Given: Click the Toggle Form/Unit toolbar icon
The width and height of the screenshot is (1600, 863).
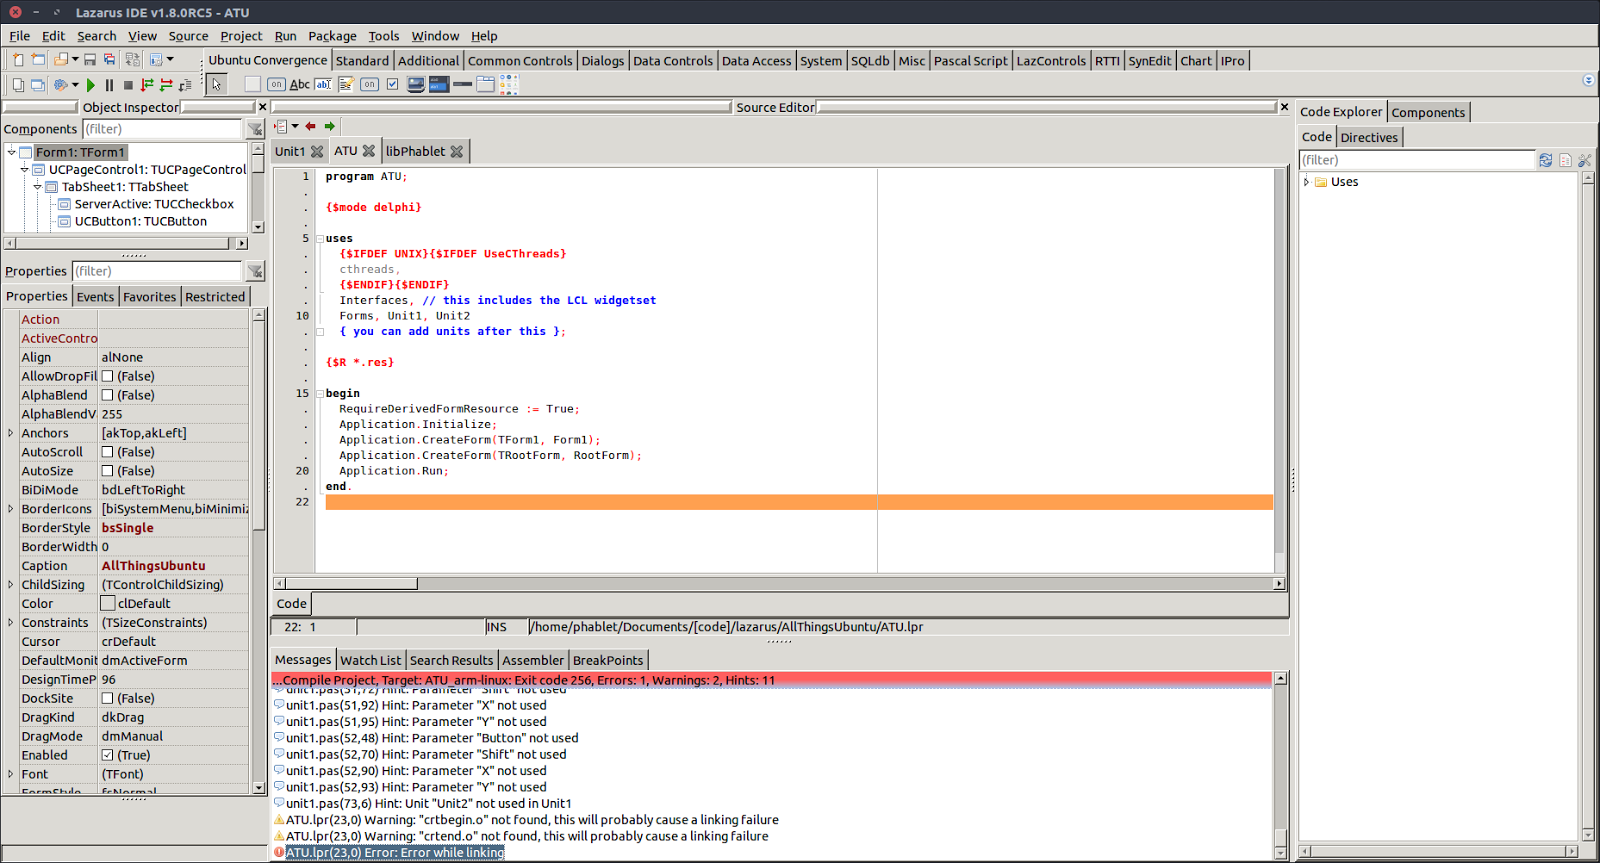Looking at the screenshot, I should pos(132,60).
